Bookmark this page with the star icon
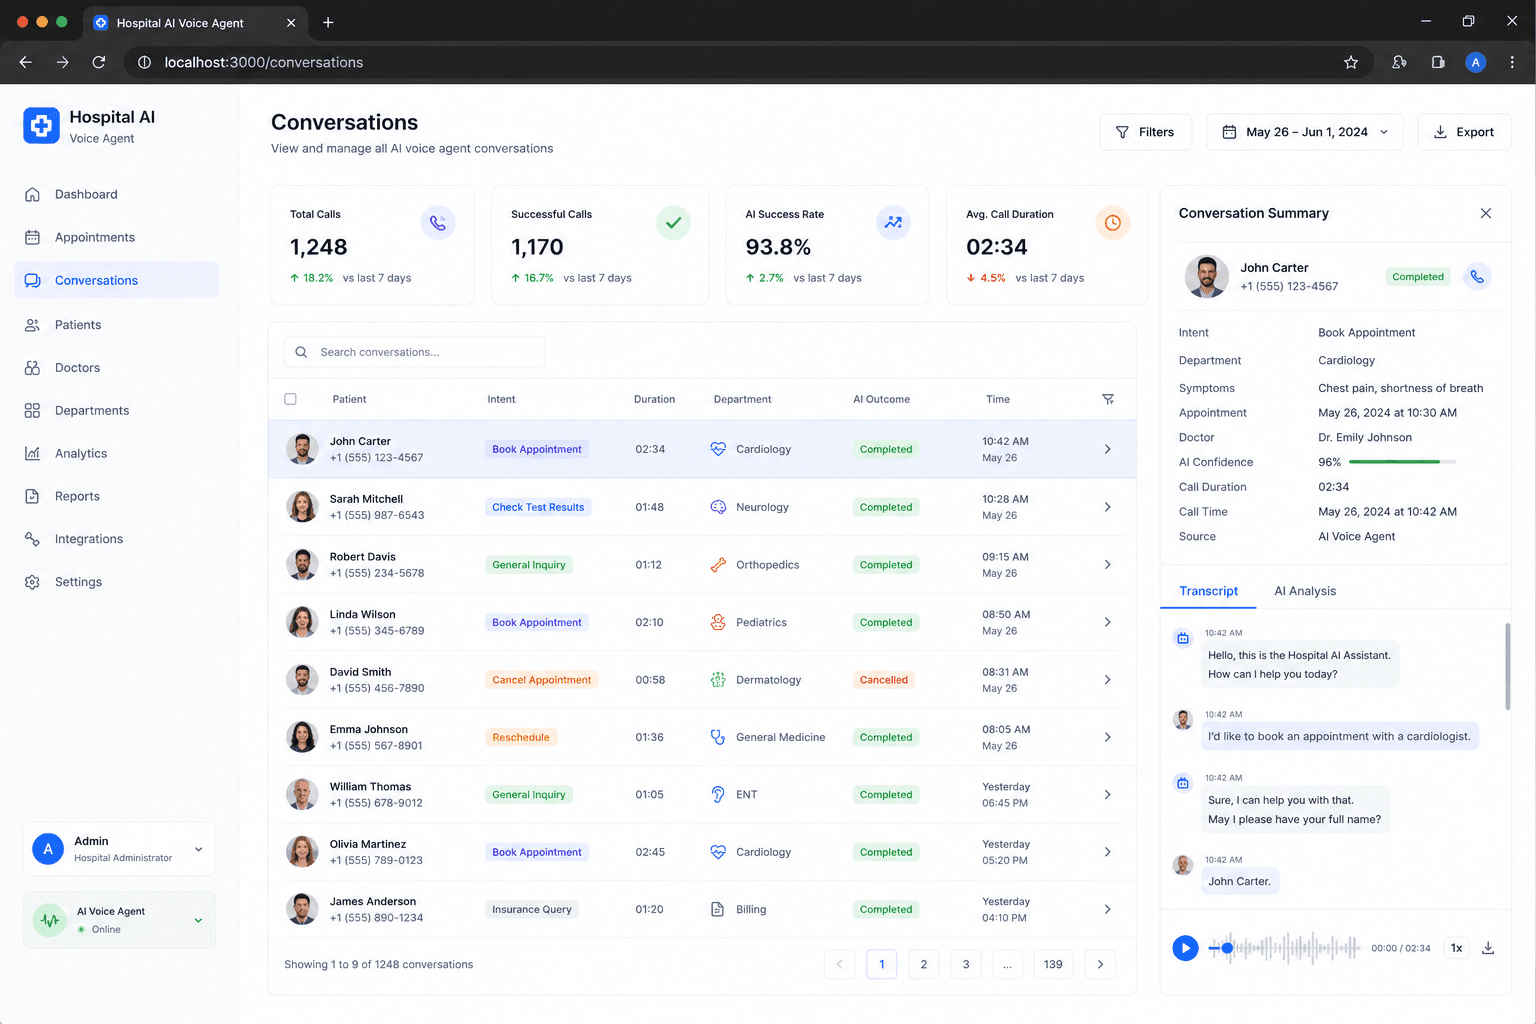Screen dimensions: 1536x1024 pyautogui.click(x=1351, y=62)
